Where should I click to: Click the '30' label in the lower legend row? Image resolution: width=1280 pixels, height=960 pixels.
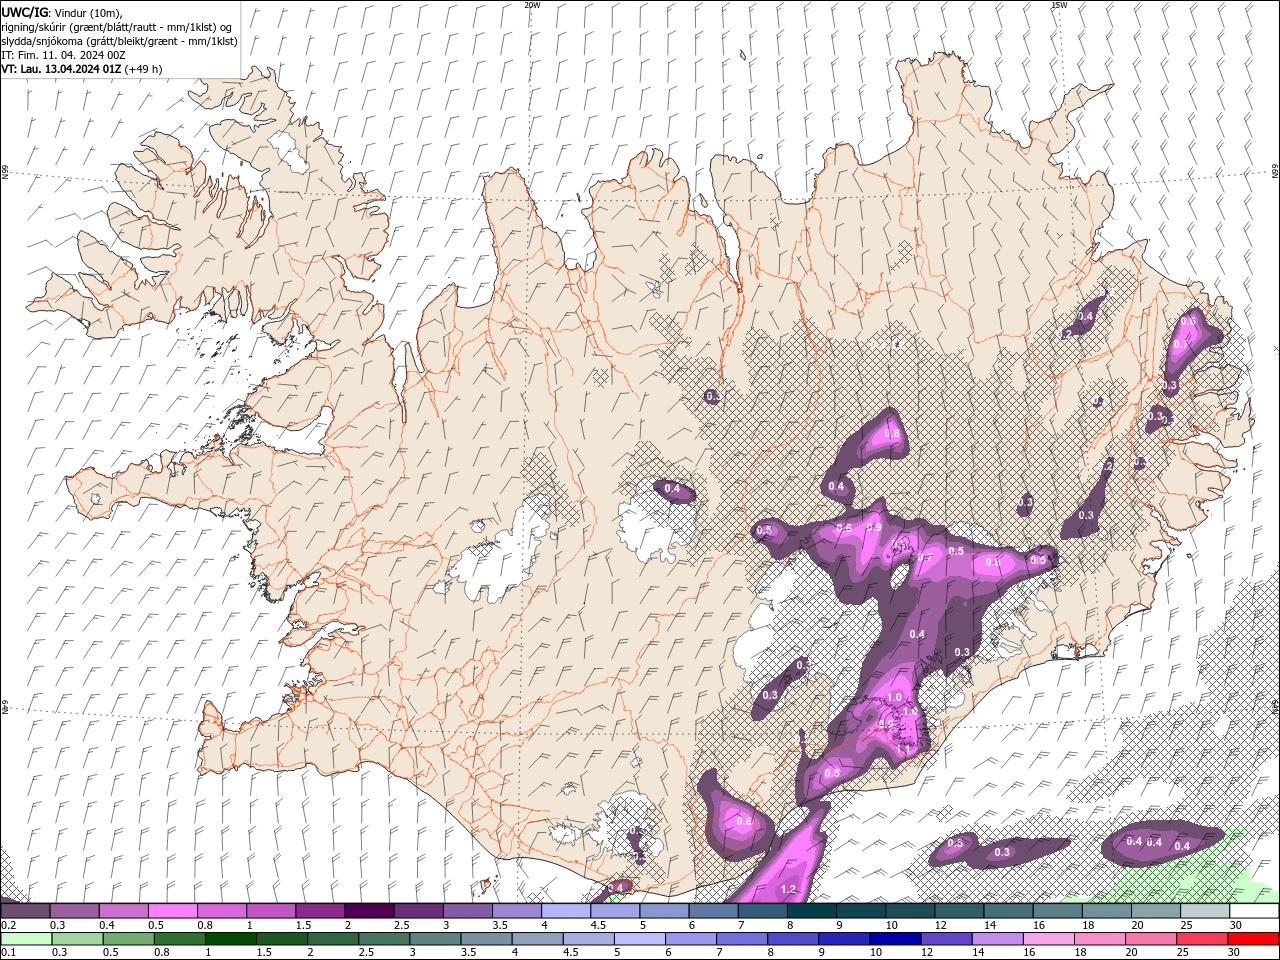(1236, 952)
